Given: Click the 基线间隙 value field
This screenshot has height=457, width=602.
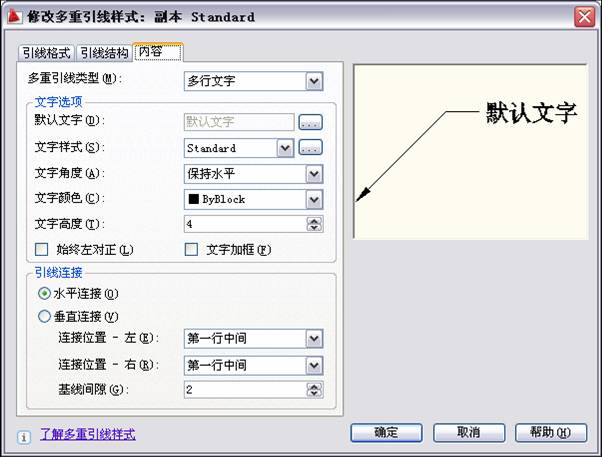Looking at the screenshot, I should click(245, 390).
